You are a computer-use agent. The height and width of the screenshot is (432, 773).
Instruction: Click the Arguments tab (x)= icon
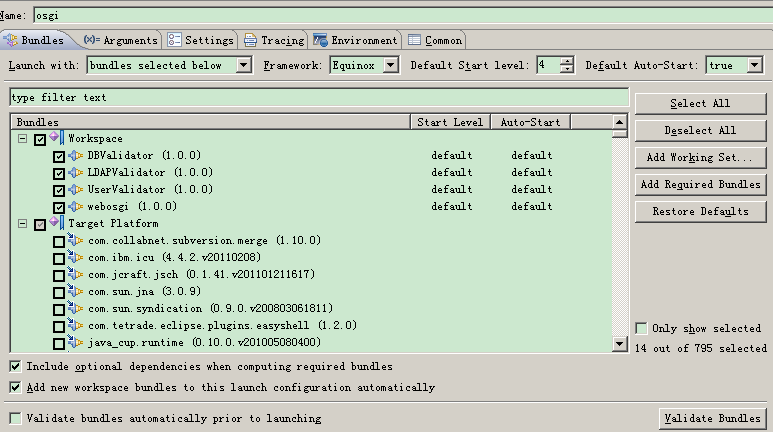coord(92,40)
